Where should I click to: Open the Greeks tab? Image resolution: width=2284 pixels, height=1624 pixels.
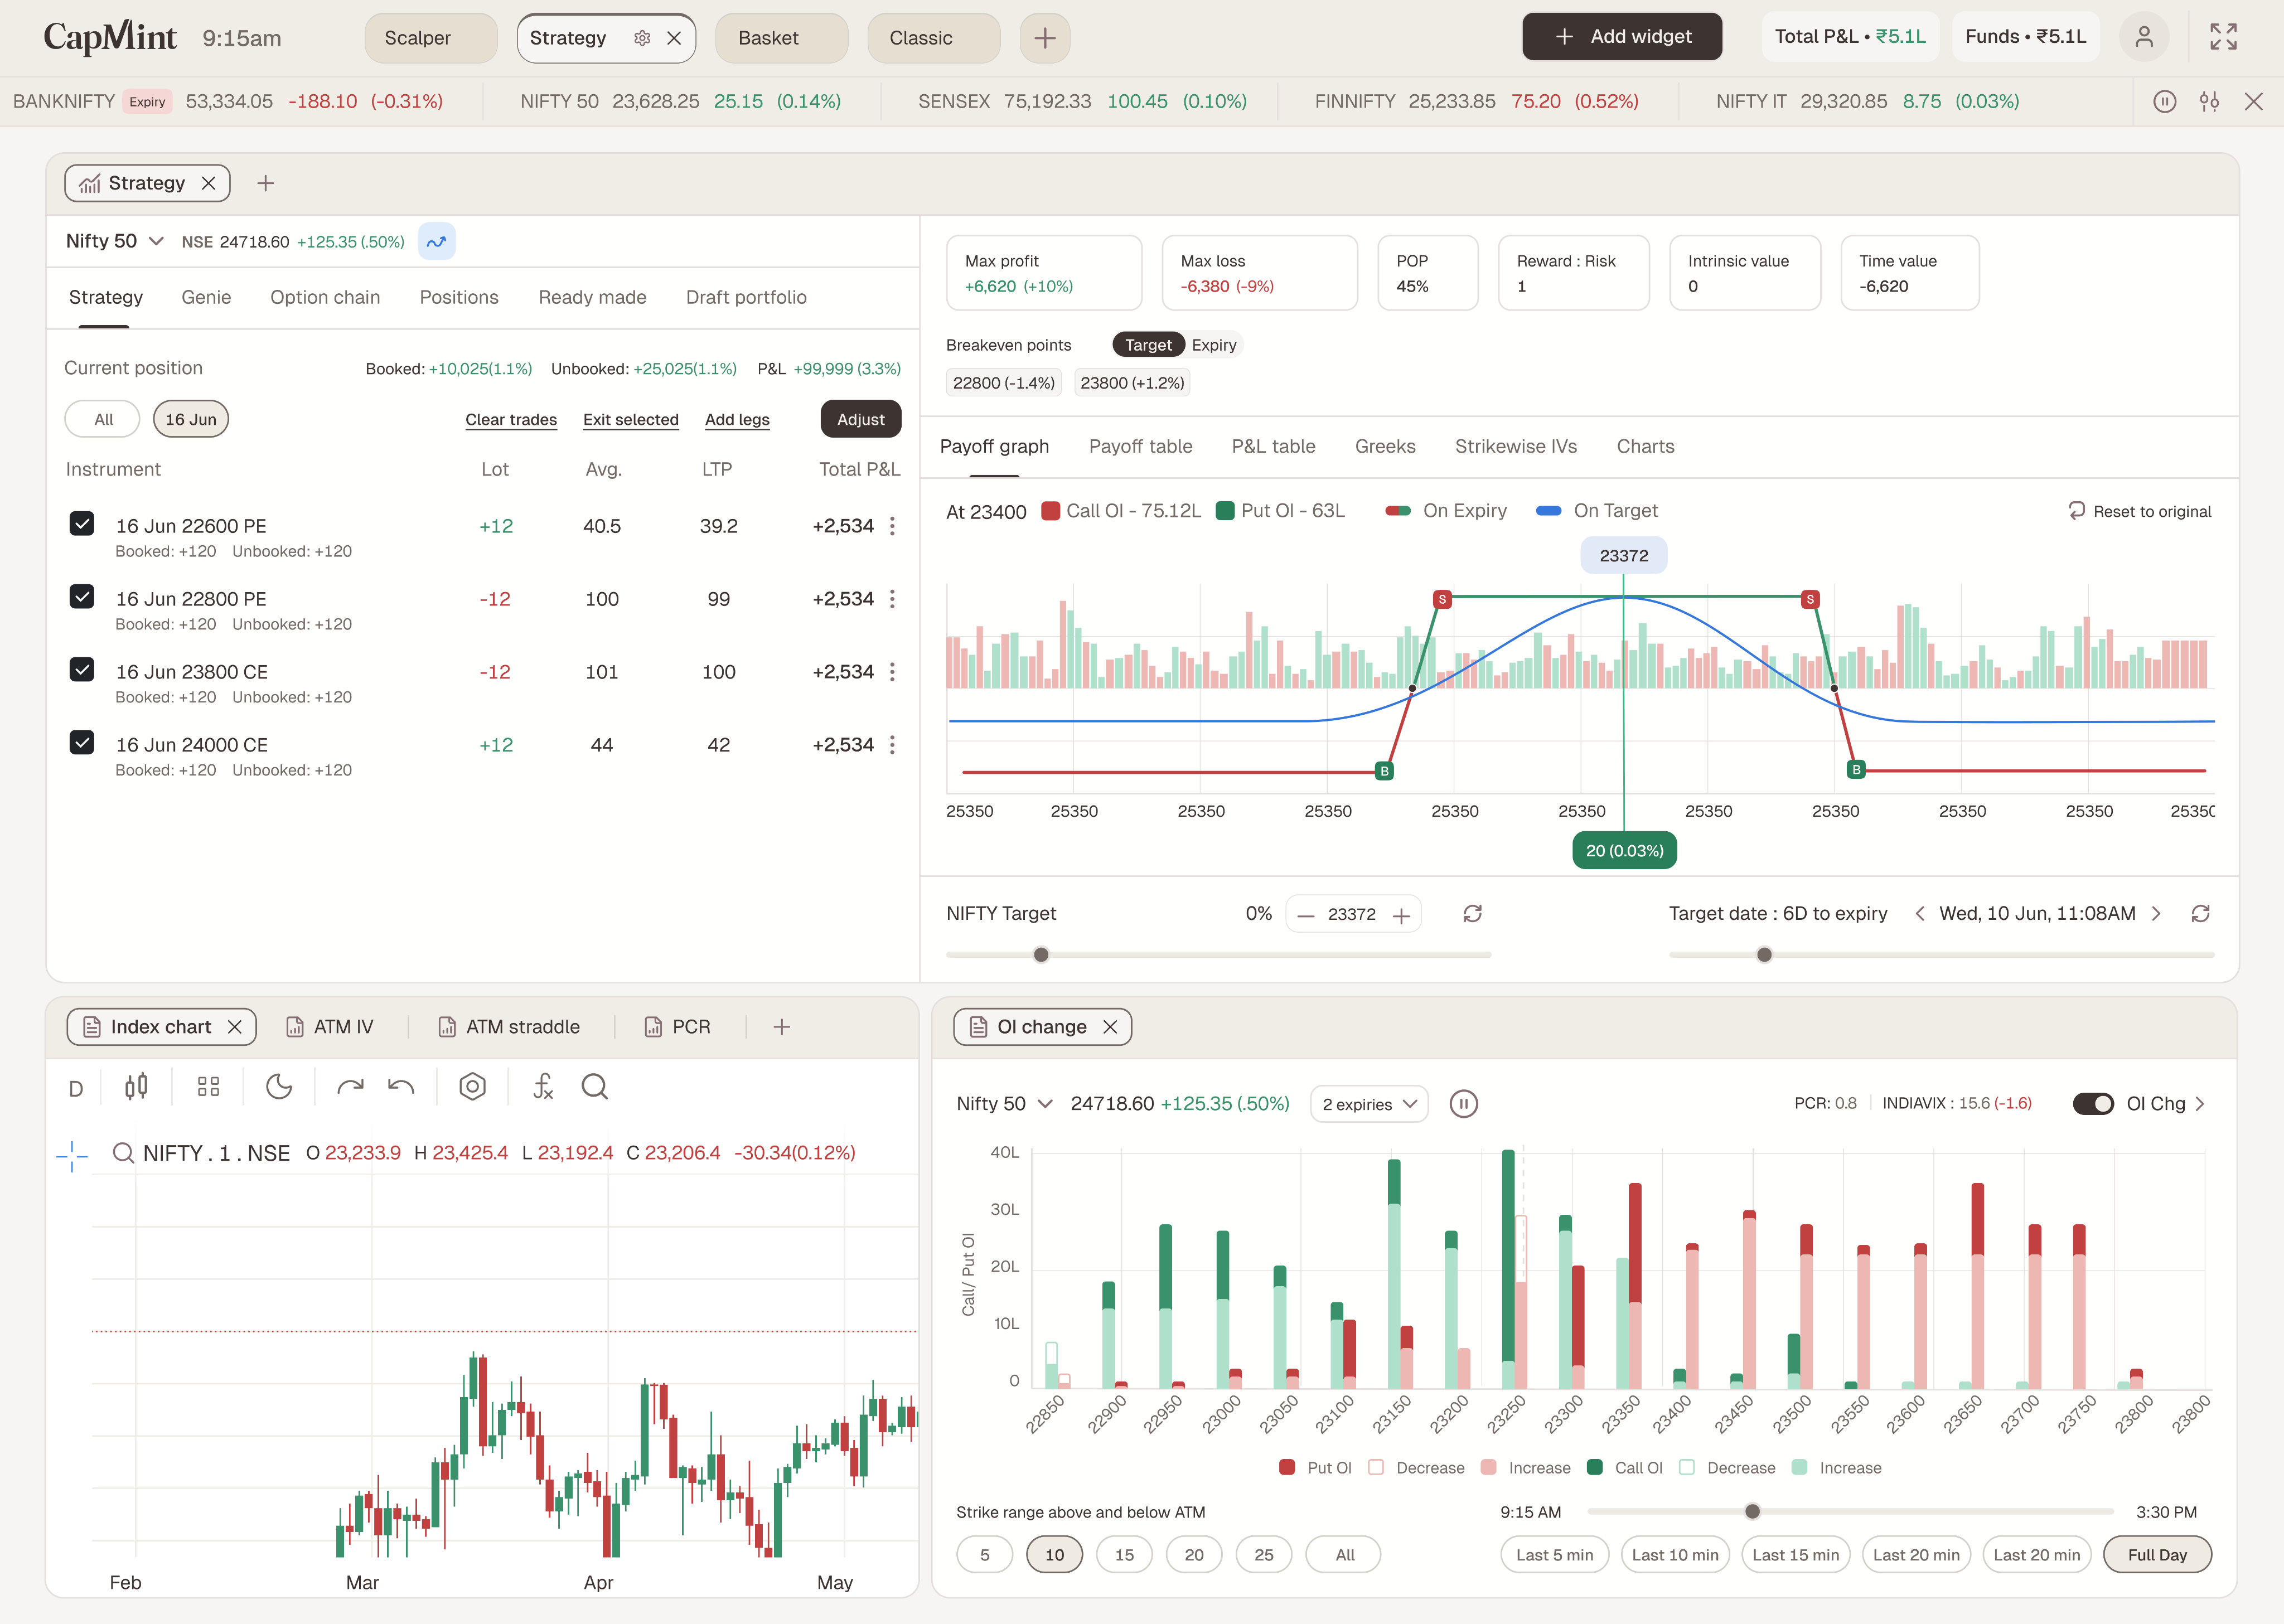click(1384, 446)
